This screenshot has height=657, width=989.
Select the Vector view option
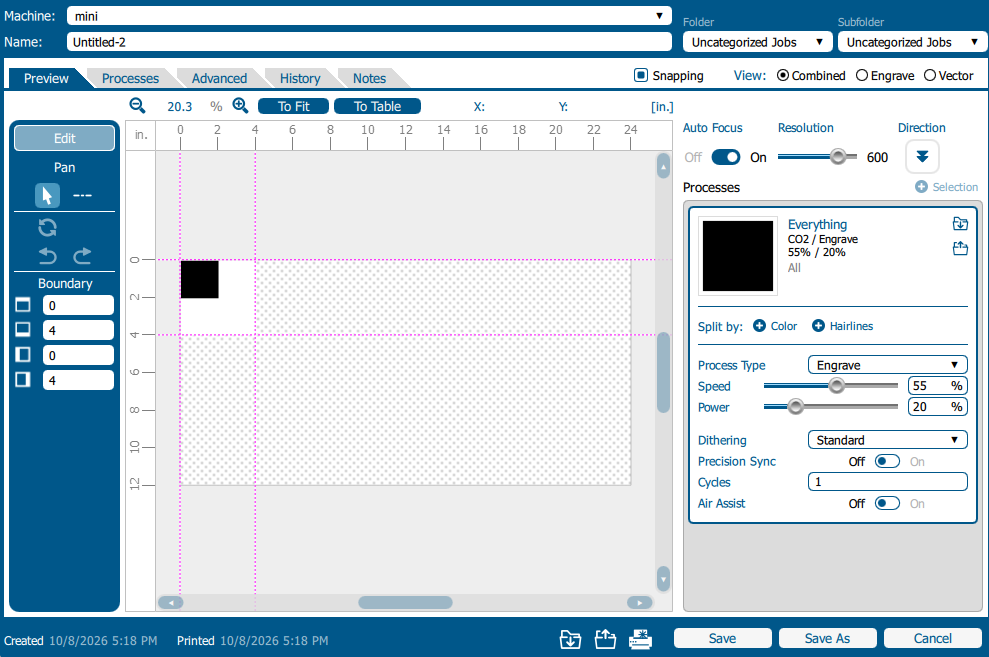click(930, 76)
